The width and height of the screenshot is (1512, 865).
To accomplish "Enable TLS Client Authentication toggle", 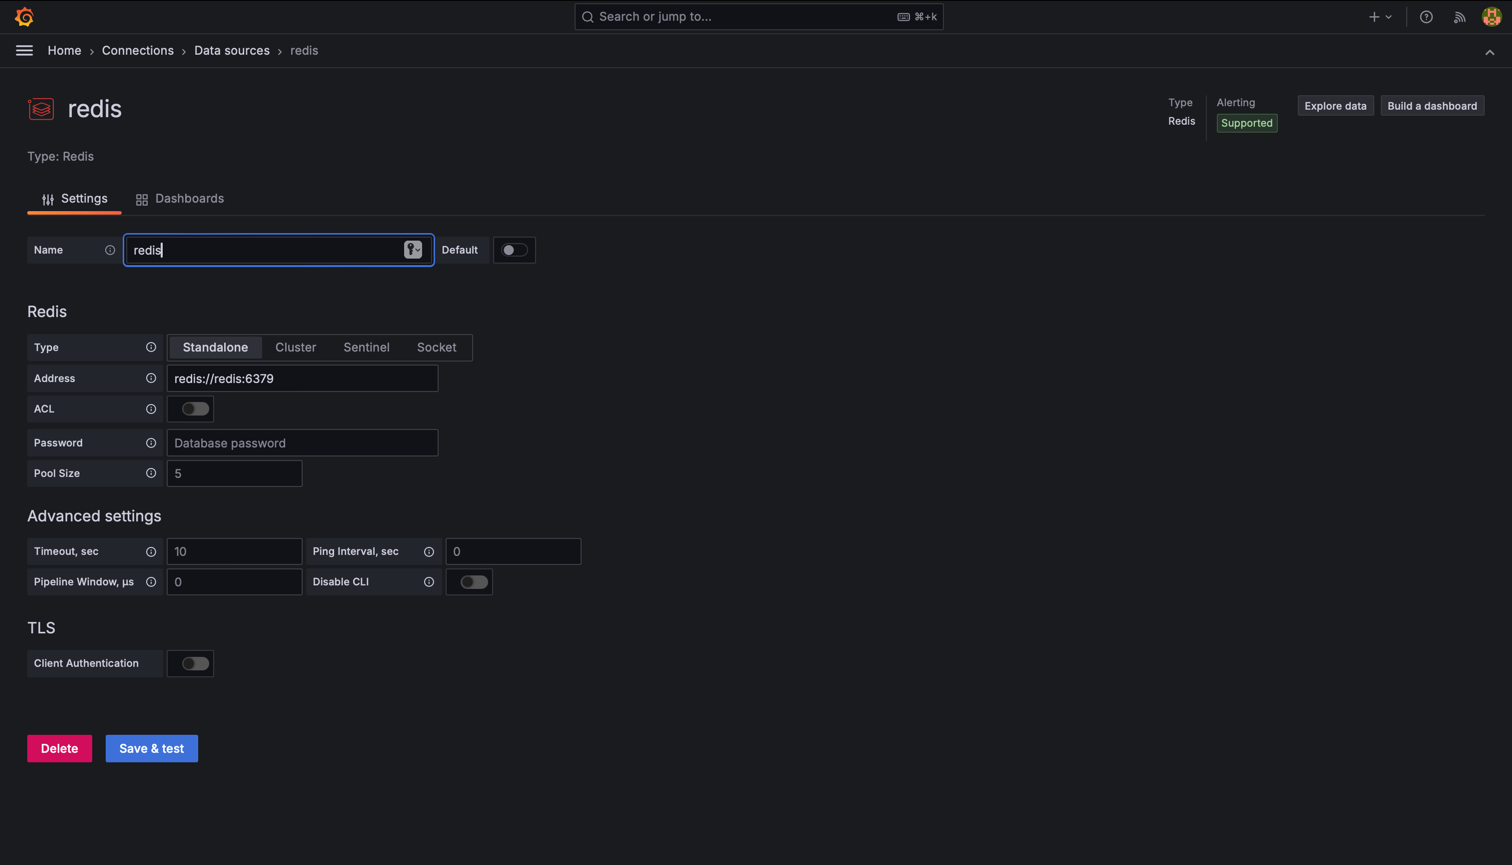I will (x=195, y=664).
